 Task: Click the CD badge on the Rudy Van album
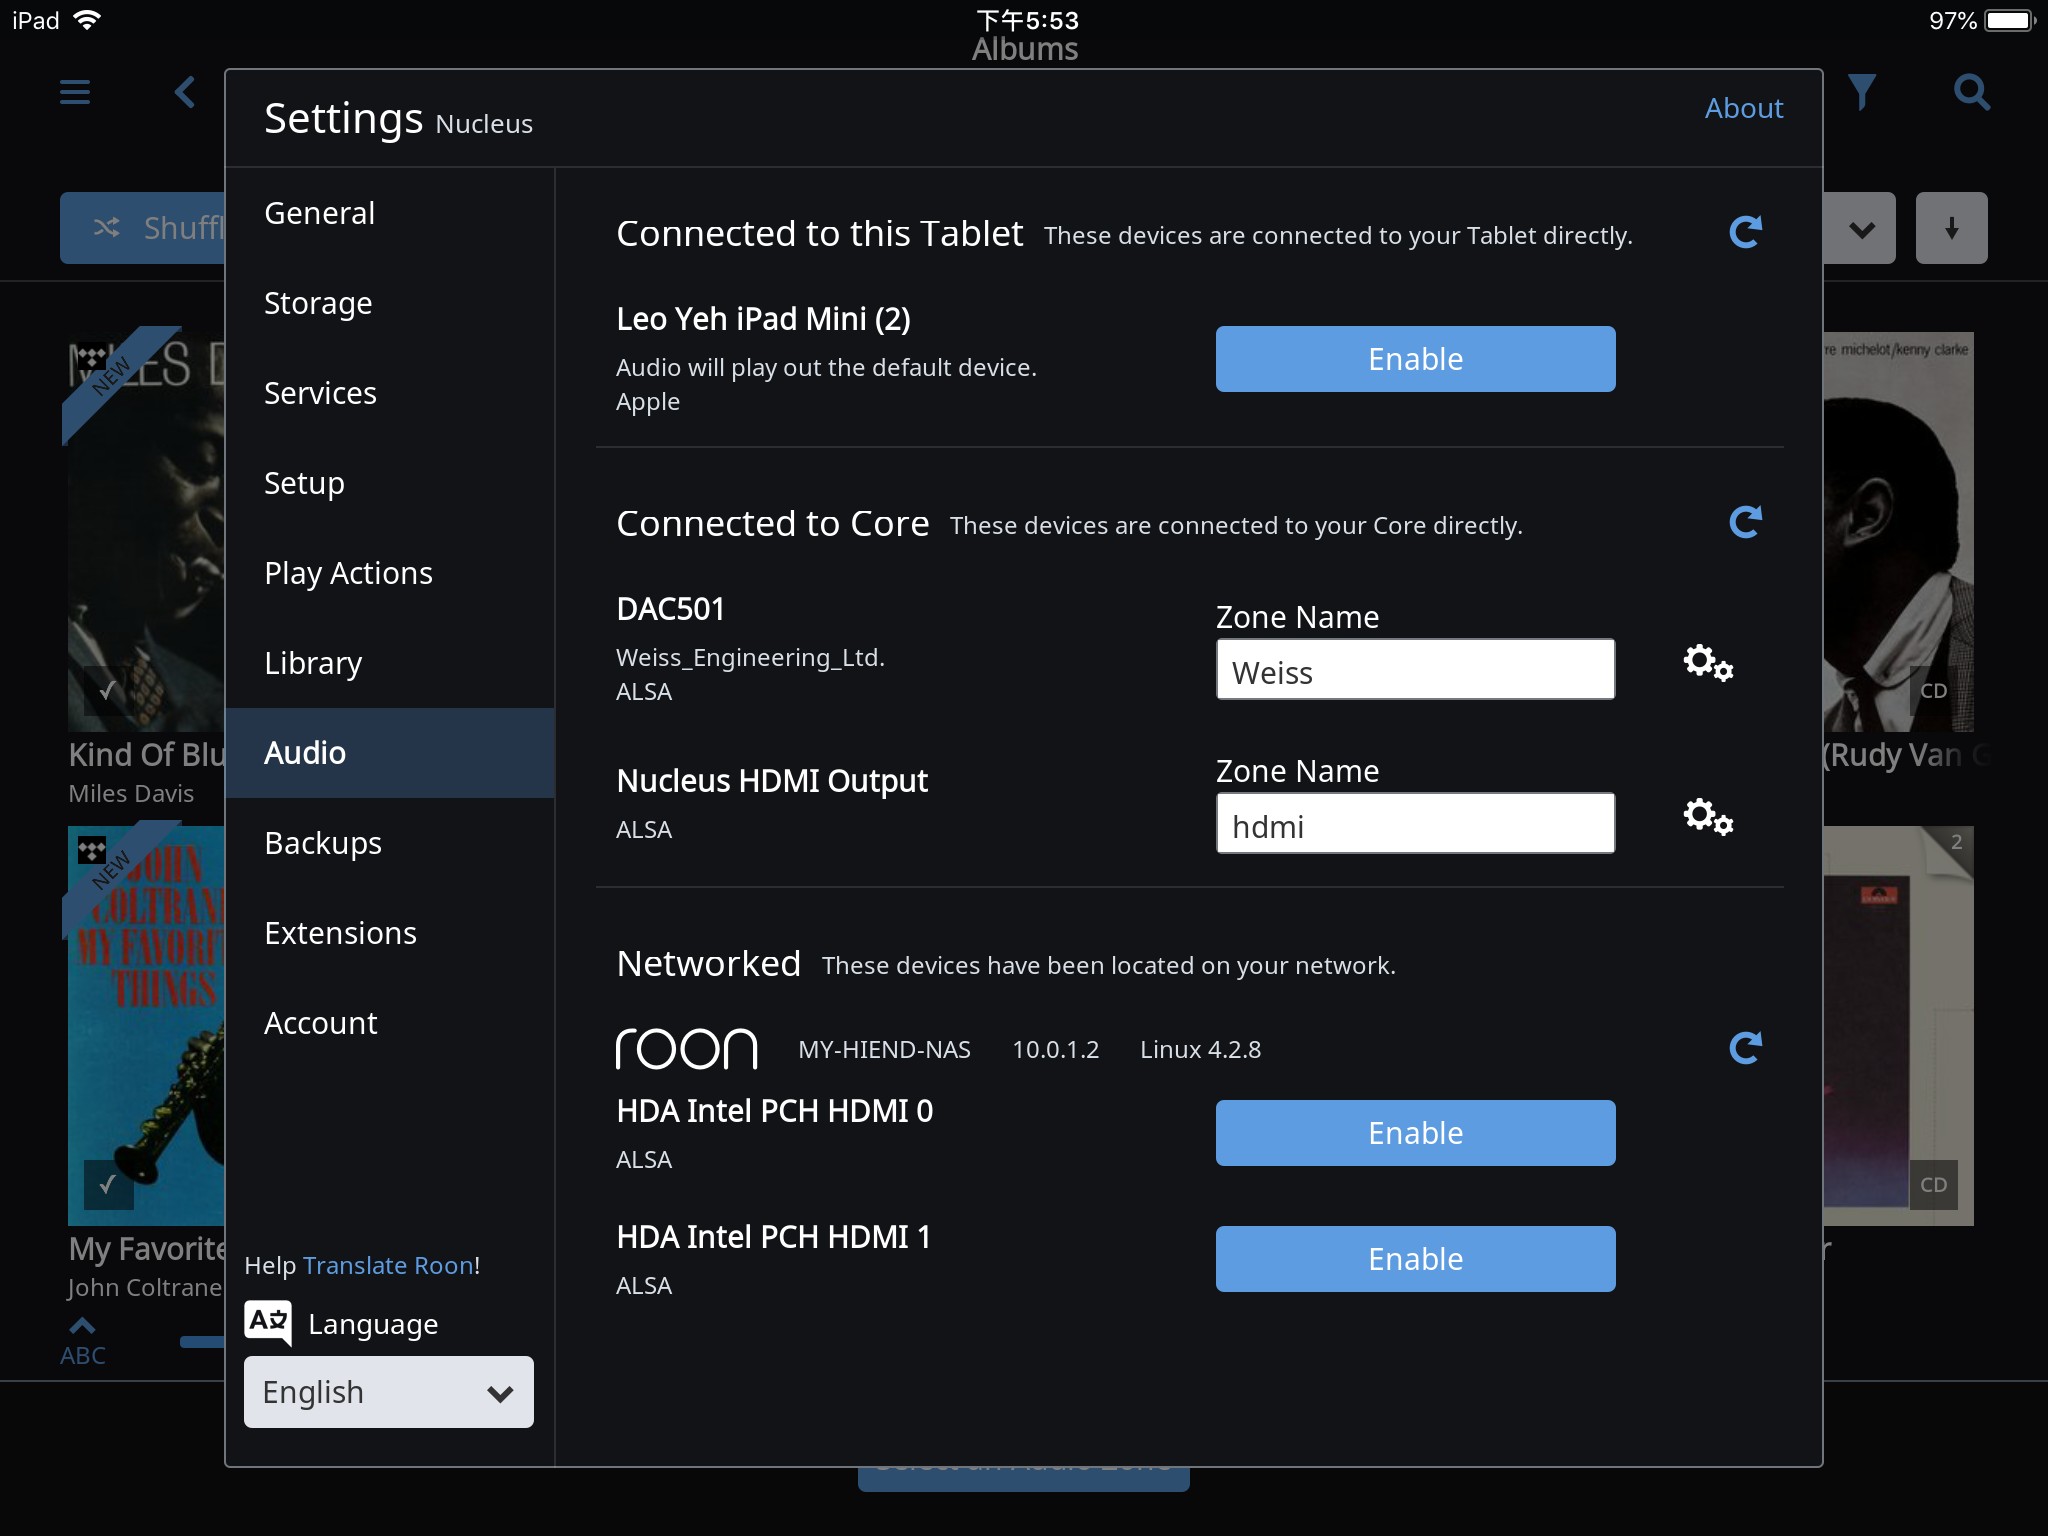[x=1933, y=691]
